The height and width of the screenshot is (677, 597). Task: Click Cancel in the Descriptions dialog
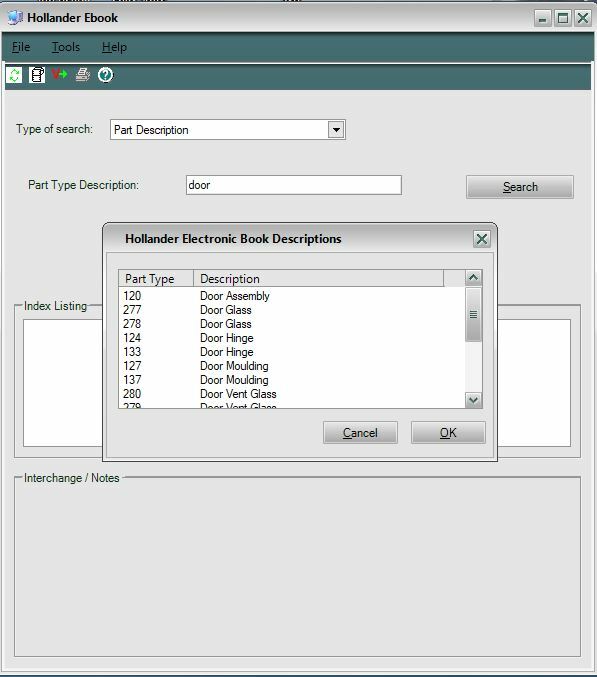(x=360, y=433)
